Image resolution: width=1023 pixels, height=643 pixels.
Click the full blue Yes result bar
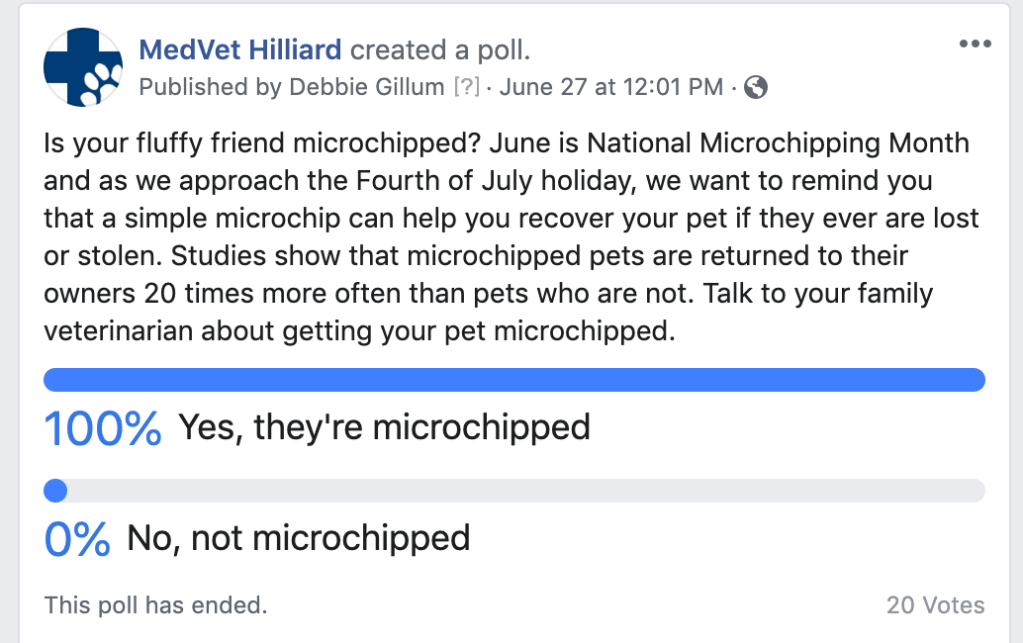514,380
